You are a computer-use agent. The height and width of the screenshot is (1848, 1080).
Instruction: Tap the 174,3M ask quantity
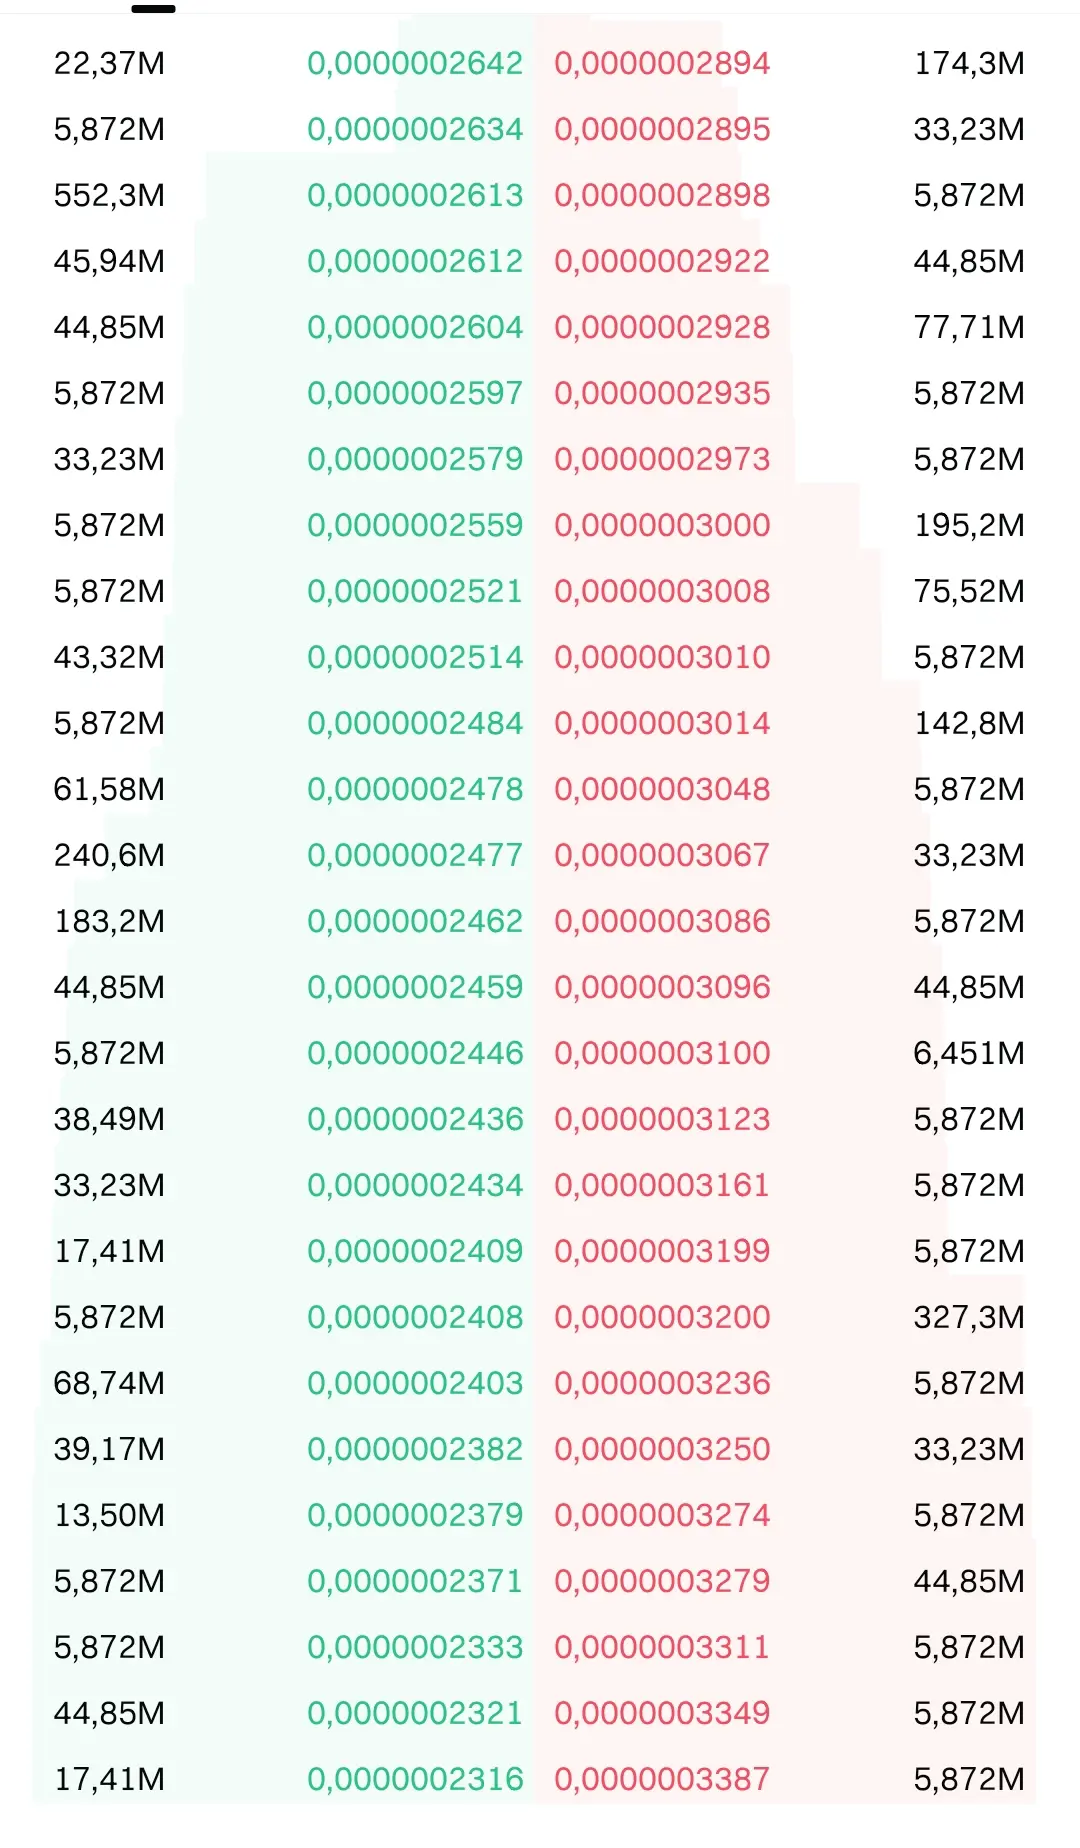click(969, 64)
